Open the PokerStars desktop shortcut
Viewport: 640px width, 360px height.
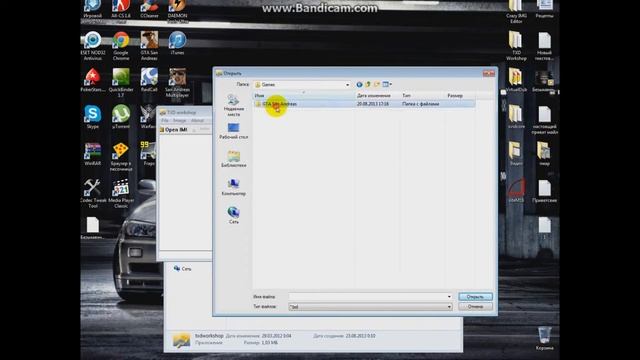point(93,80)
